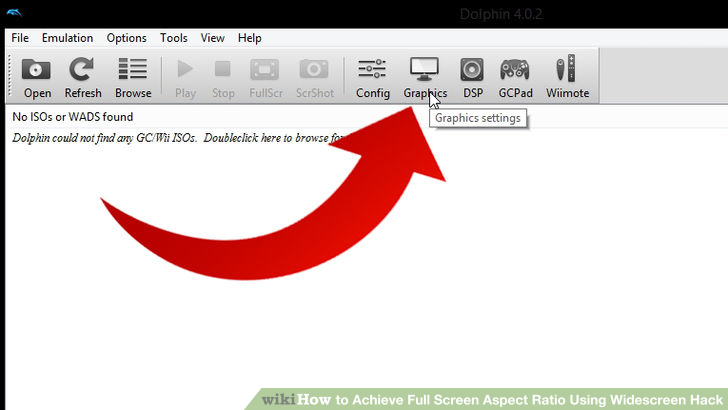Open the Emulation menu
This screenshot has width=728, height=410.
pos(67,38)
